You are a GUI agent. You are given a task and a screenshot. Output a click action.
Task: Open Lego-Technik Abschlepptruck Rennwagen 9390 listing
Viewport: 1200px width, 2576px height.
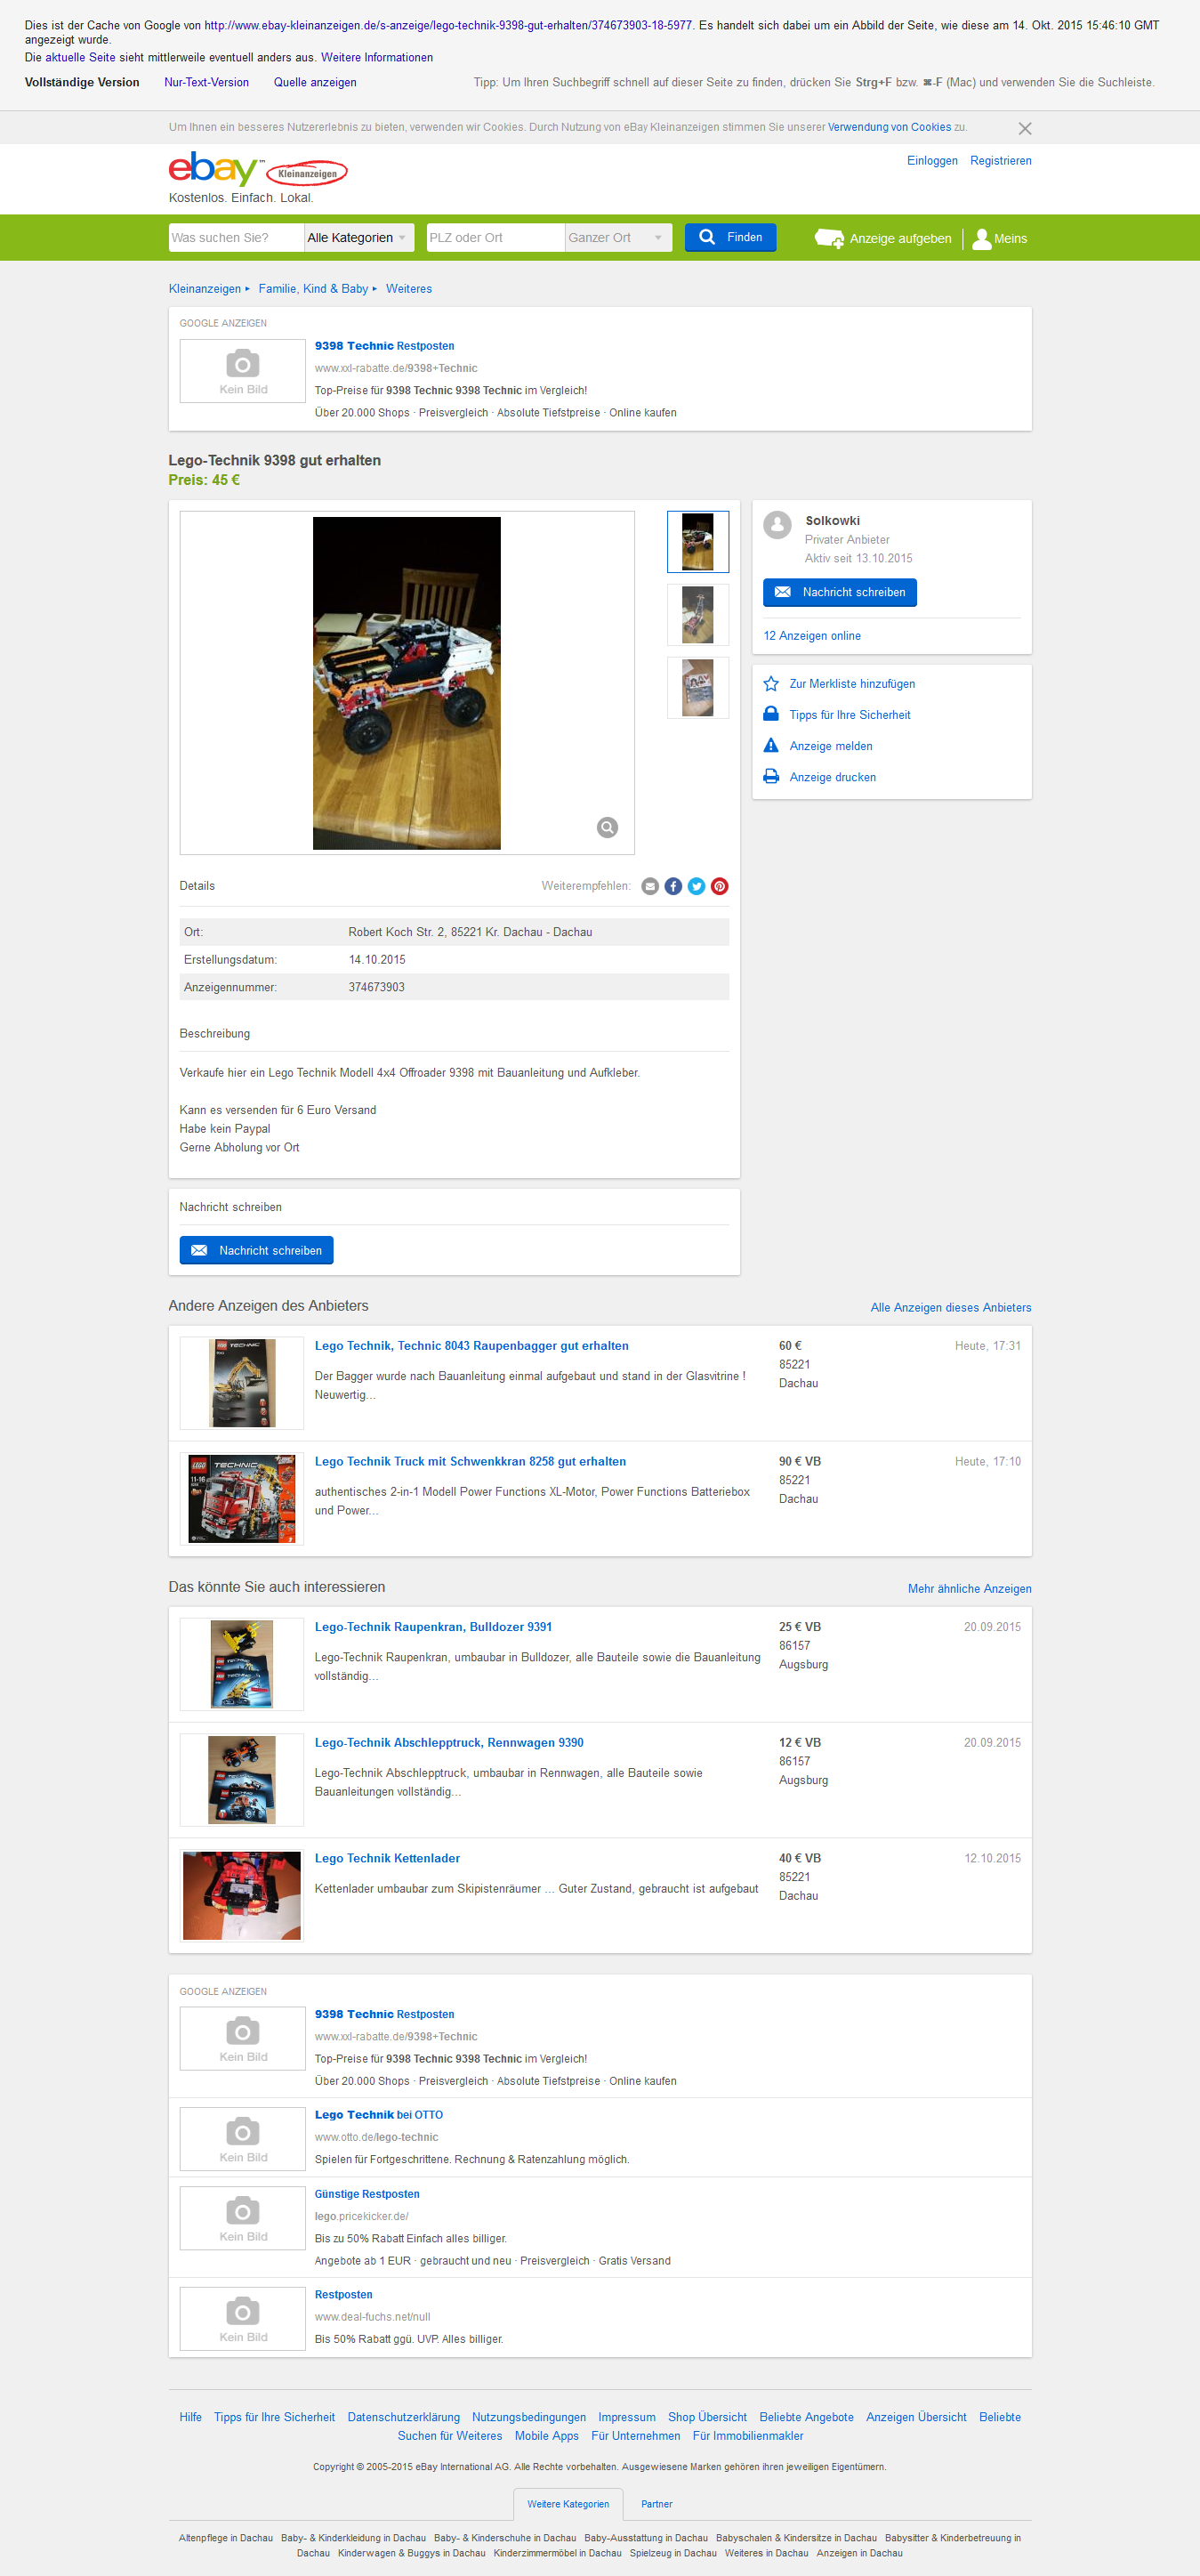point(449,1743)
